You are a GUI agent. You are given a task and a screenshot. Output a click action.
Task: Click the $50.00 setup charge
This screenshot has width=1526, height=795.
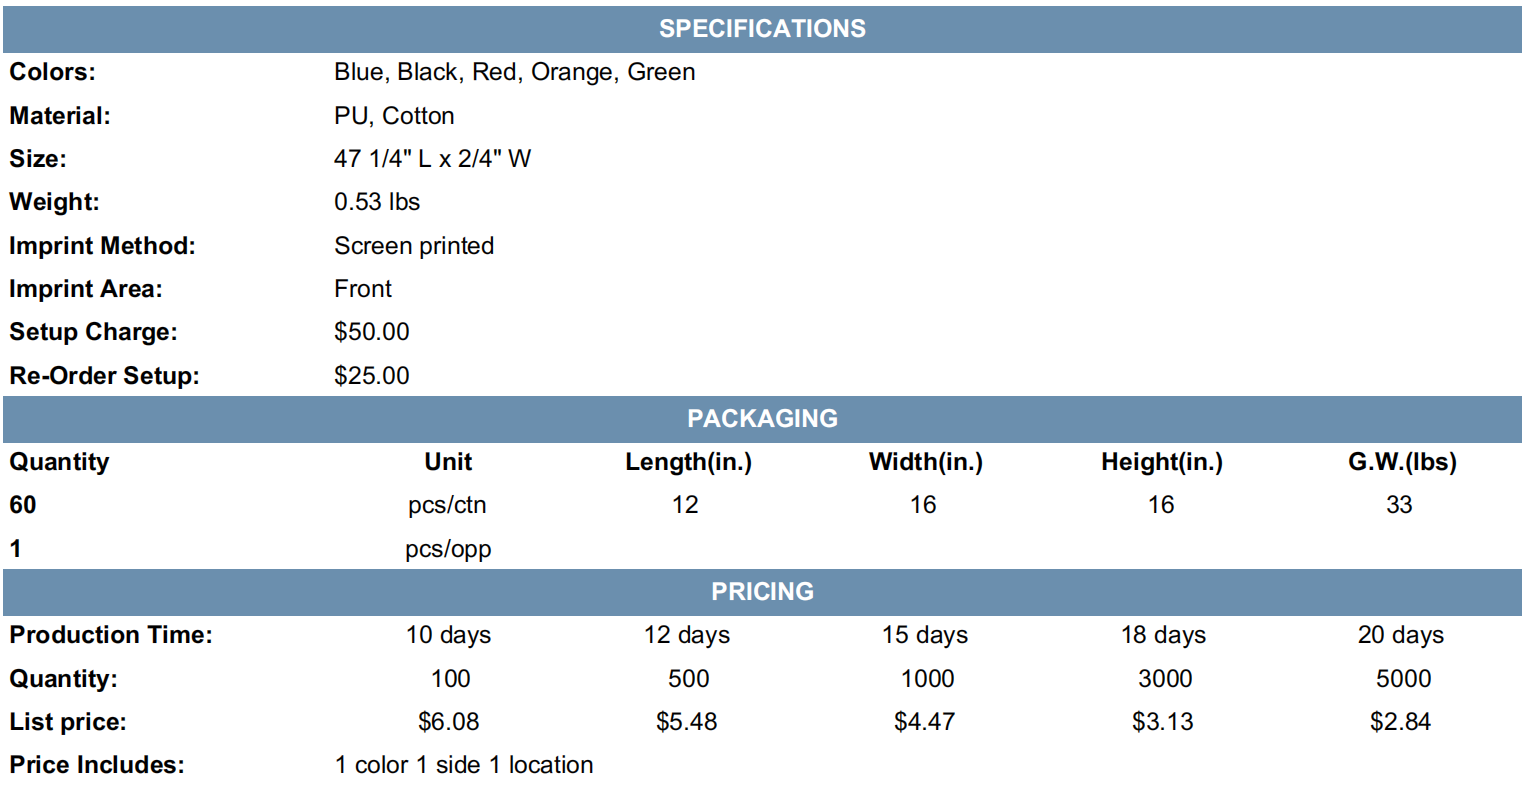coord(372,332)
